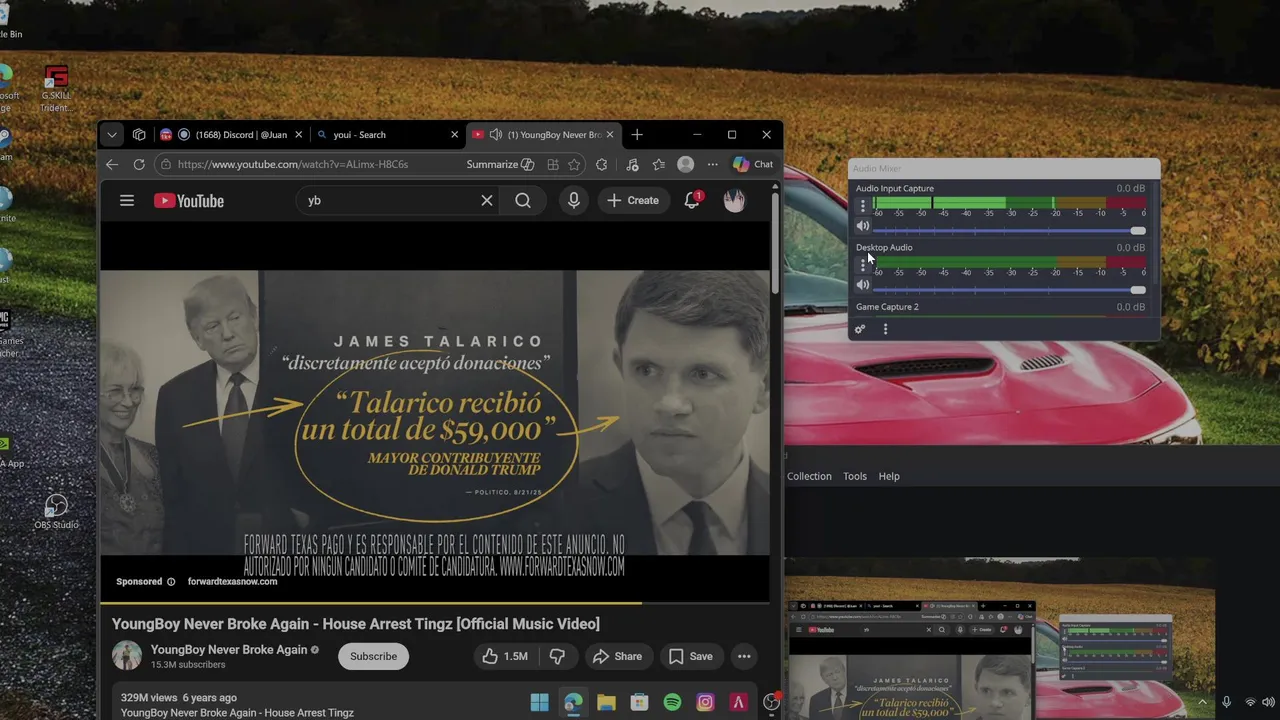Mute Desktop Audio in Audio Mixer

(863, 285)
